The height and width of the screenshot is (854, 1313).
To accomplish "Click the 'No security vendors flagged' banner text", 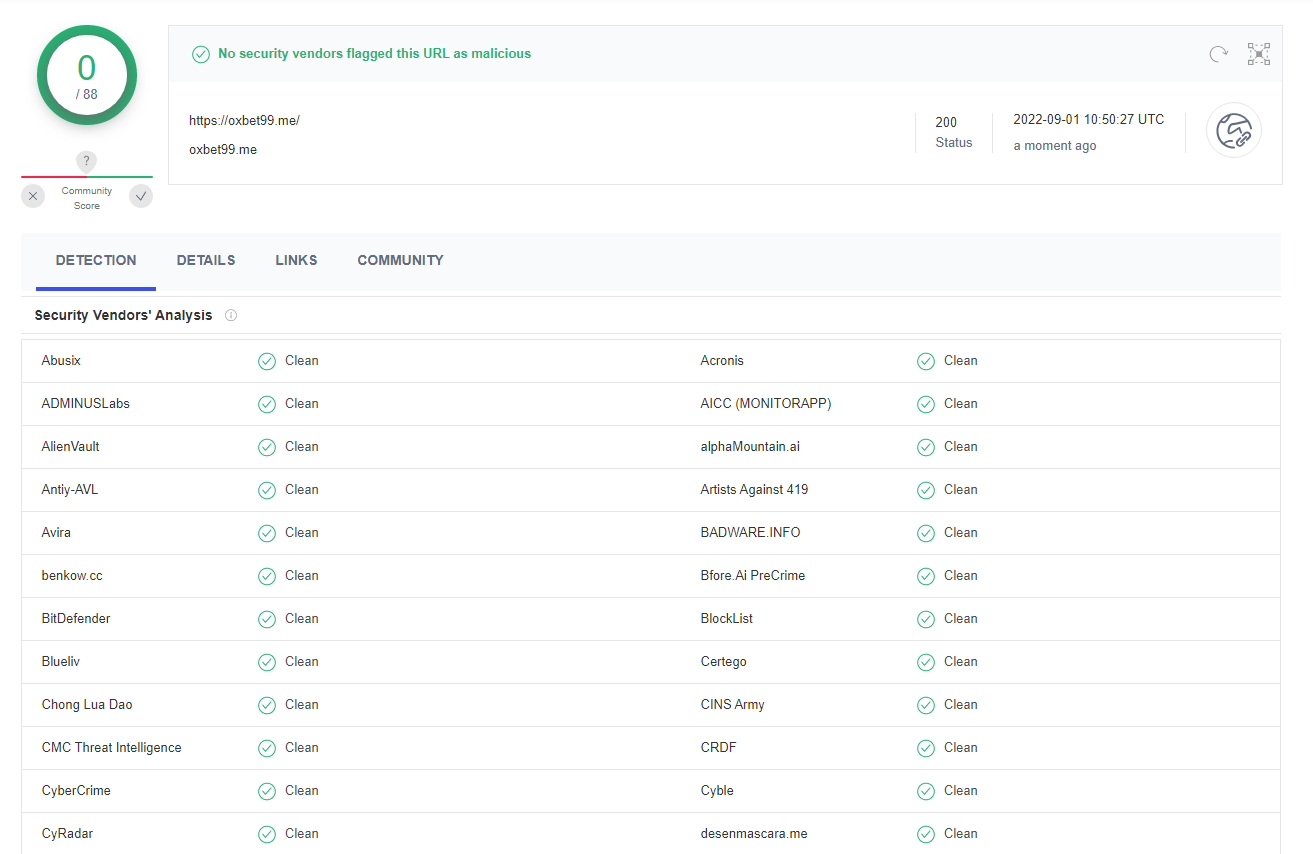I will 375,54.
